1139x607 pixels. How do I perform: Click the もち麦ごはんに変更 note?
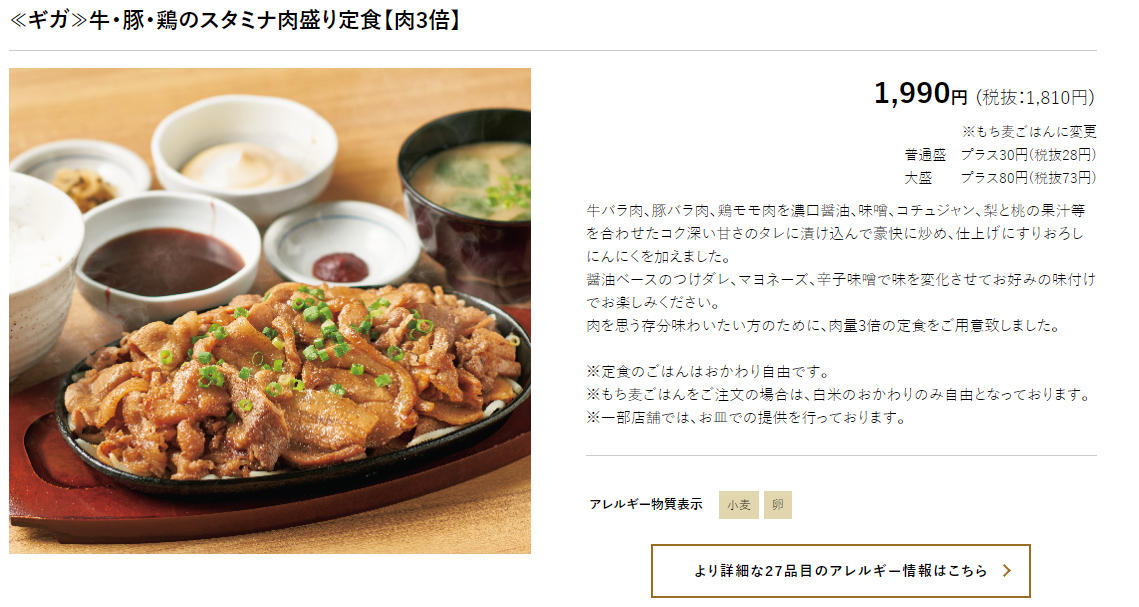tap(1029, 131)
